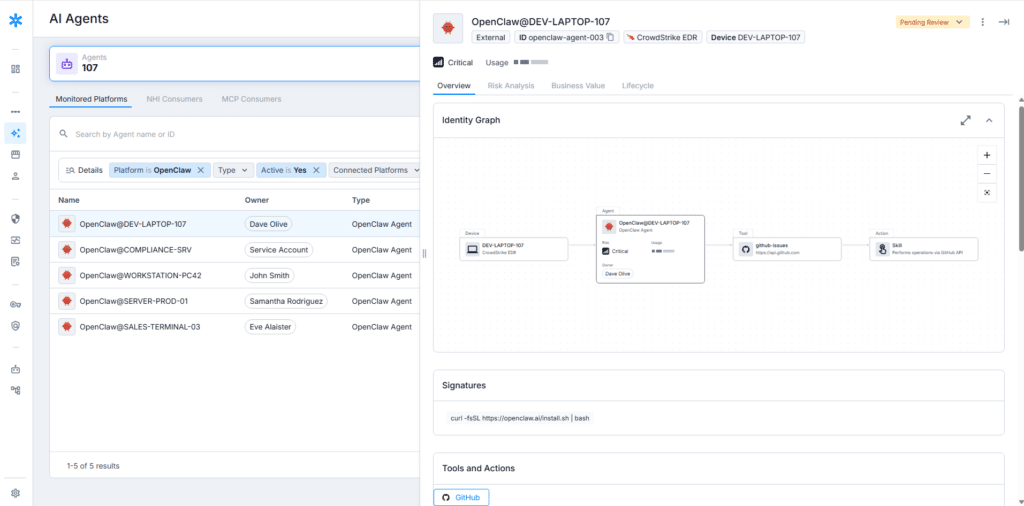Toggle the Details filter button
The width and height of the screenshot is (1024, 506).
[x=84, y=170]
